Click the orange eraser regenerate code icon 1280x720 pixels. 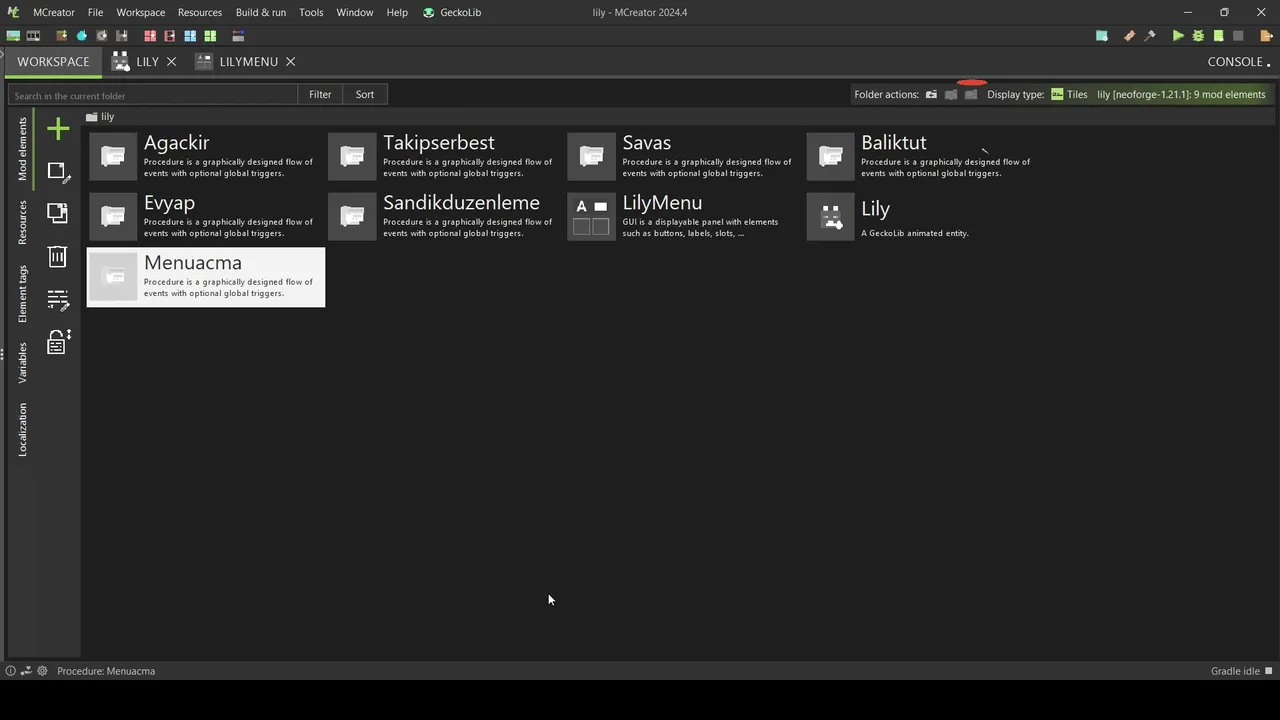[1130, 36]
